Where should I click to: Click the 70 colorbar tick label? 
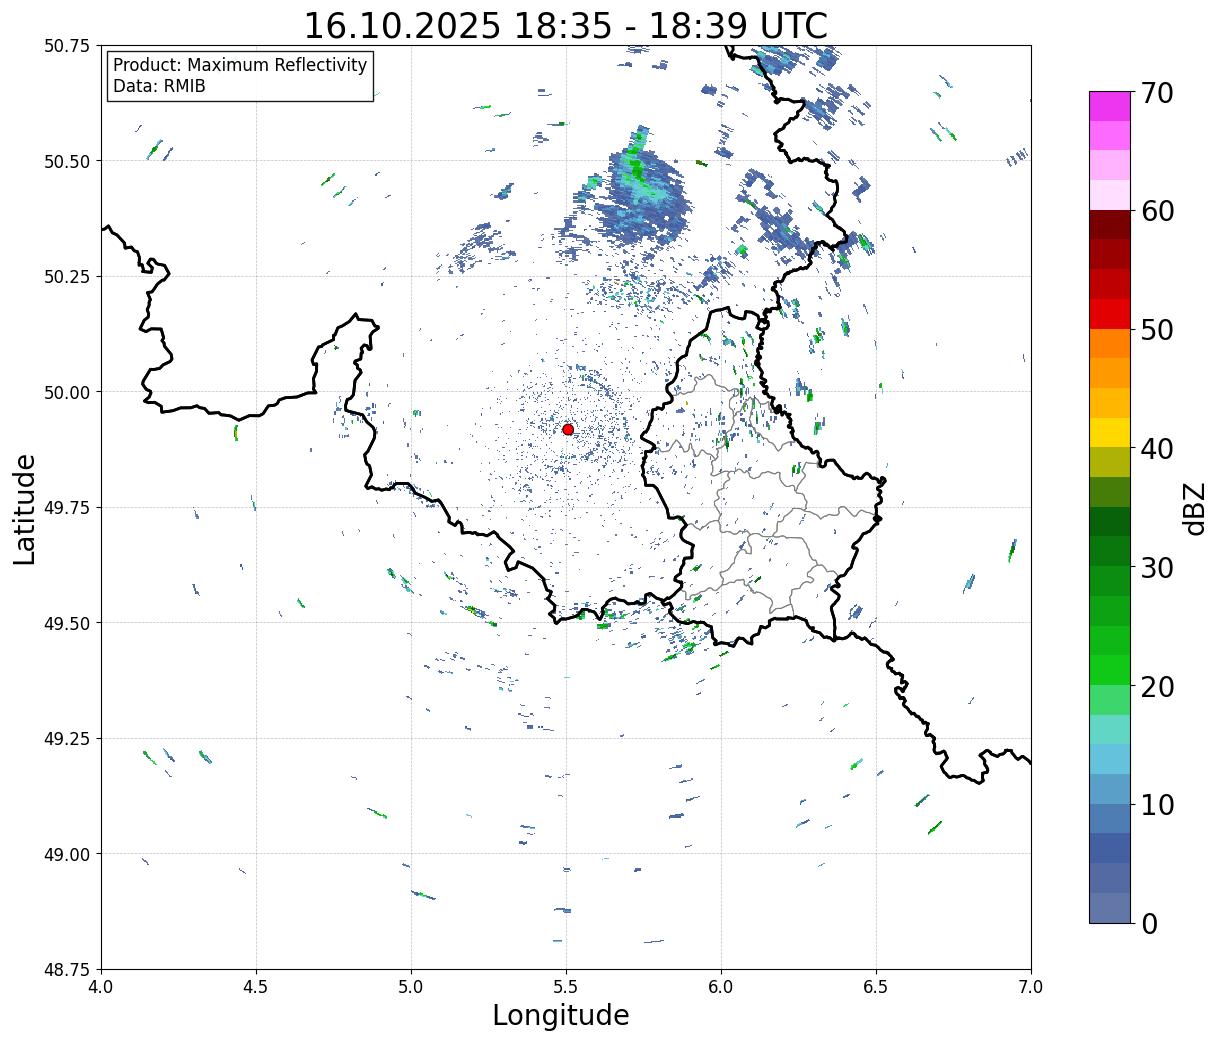[x=1157, y=93]
